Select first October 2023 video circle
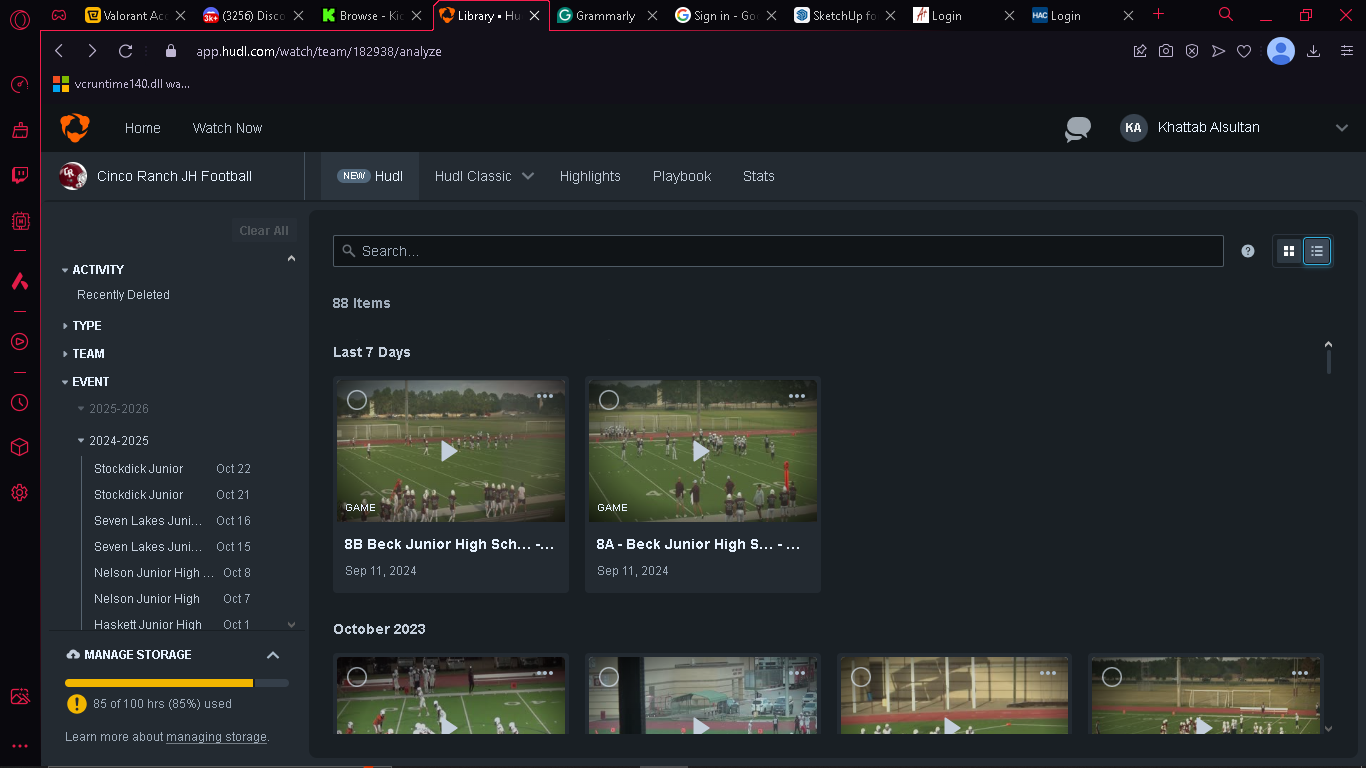Screen dimensions: 1366x768 357,677
